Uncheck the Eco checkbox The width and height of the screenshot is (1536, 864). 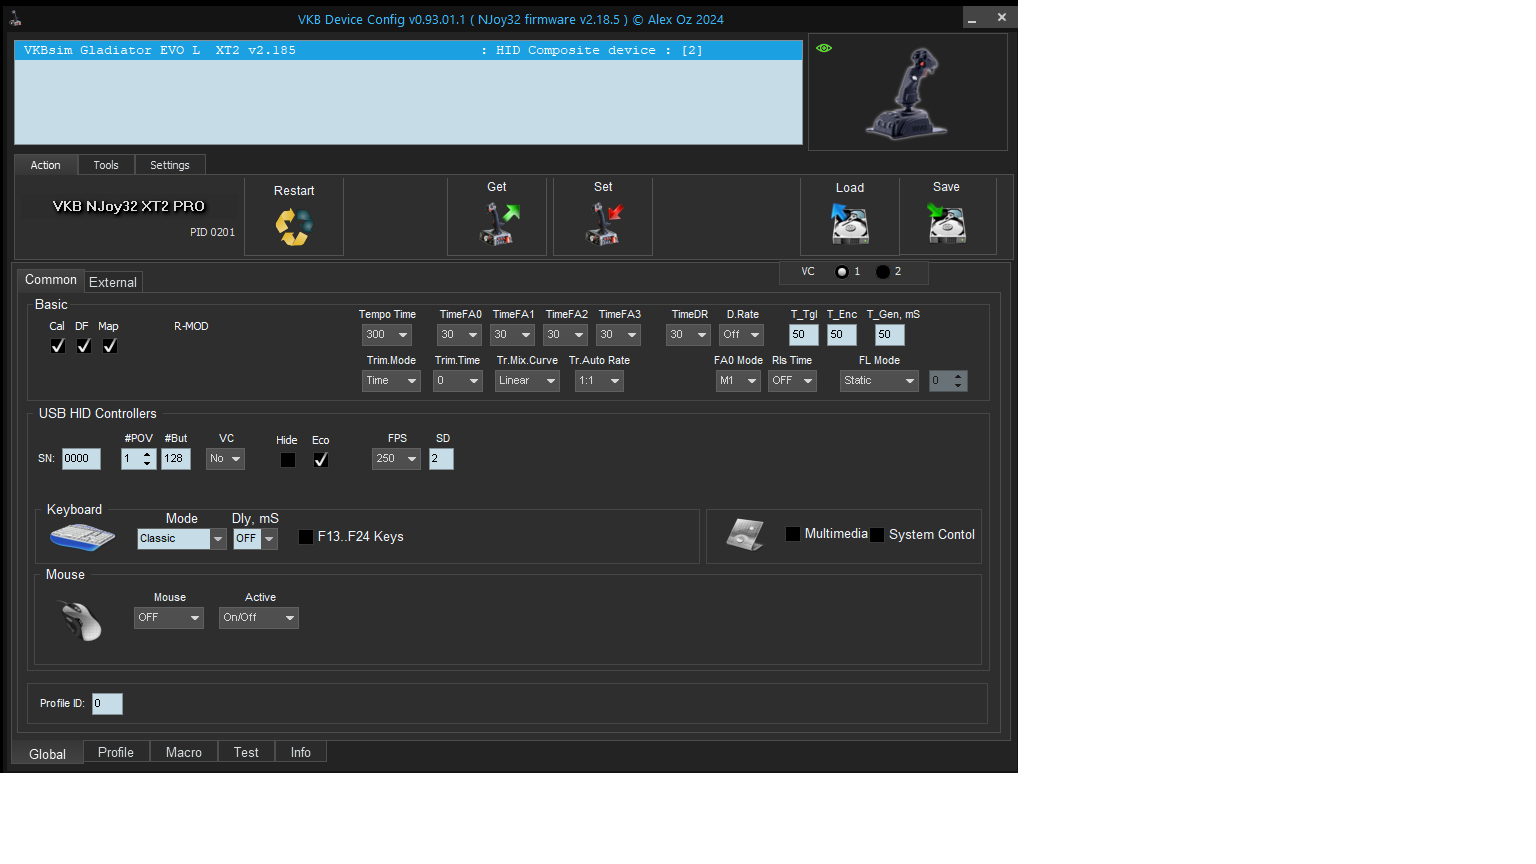321,460
